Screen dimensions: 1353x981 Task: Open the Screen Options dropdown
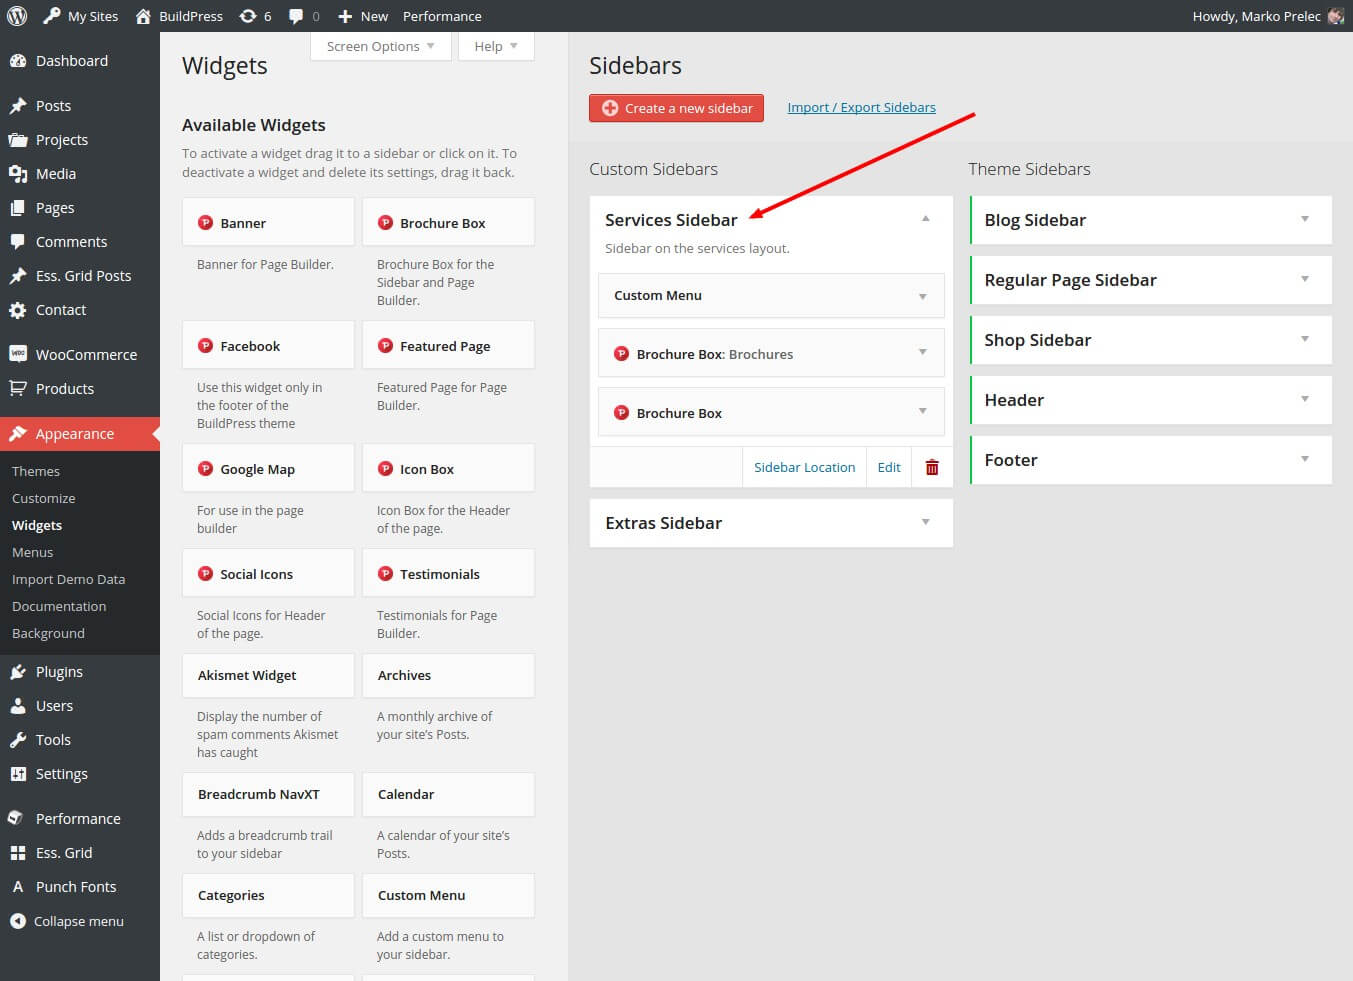(x=381, y=46)
